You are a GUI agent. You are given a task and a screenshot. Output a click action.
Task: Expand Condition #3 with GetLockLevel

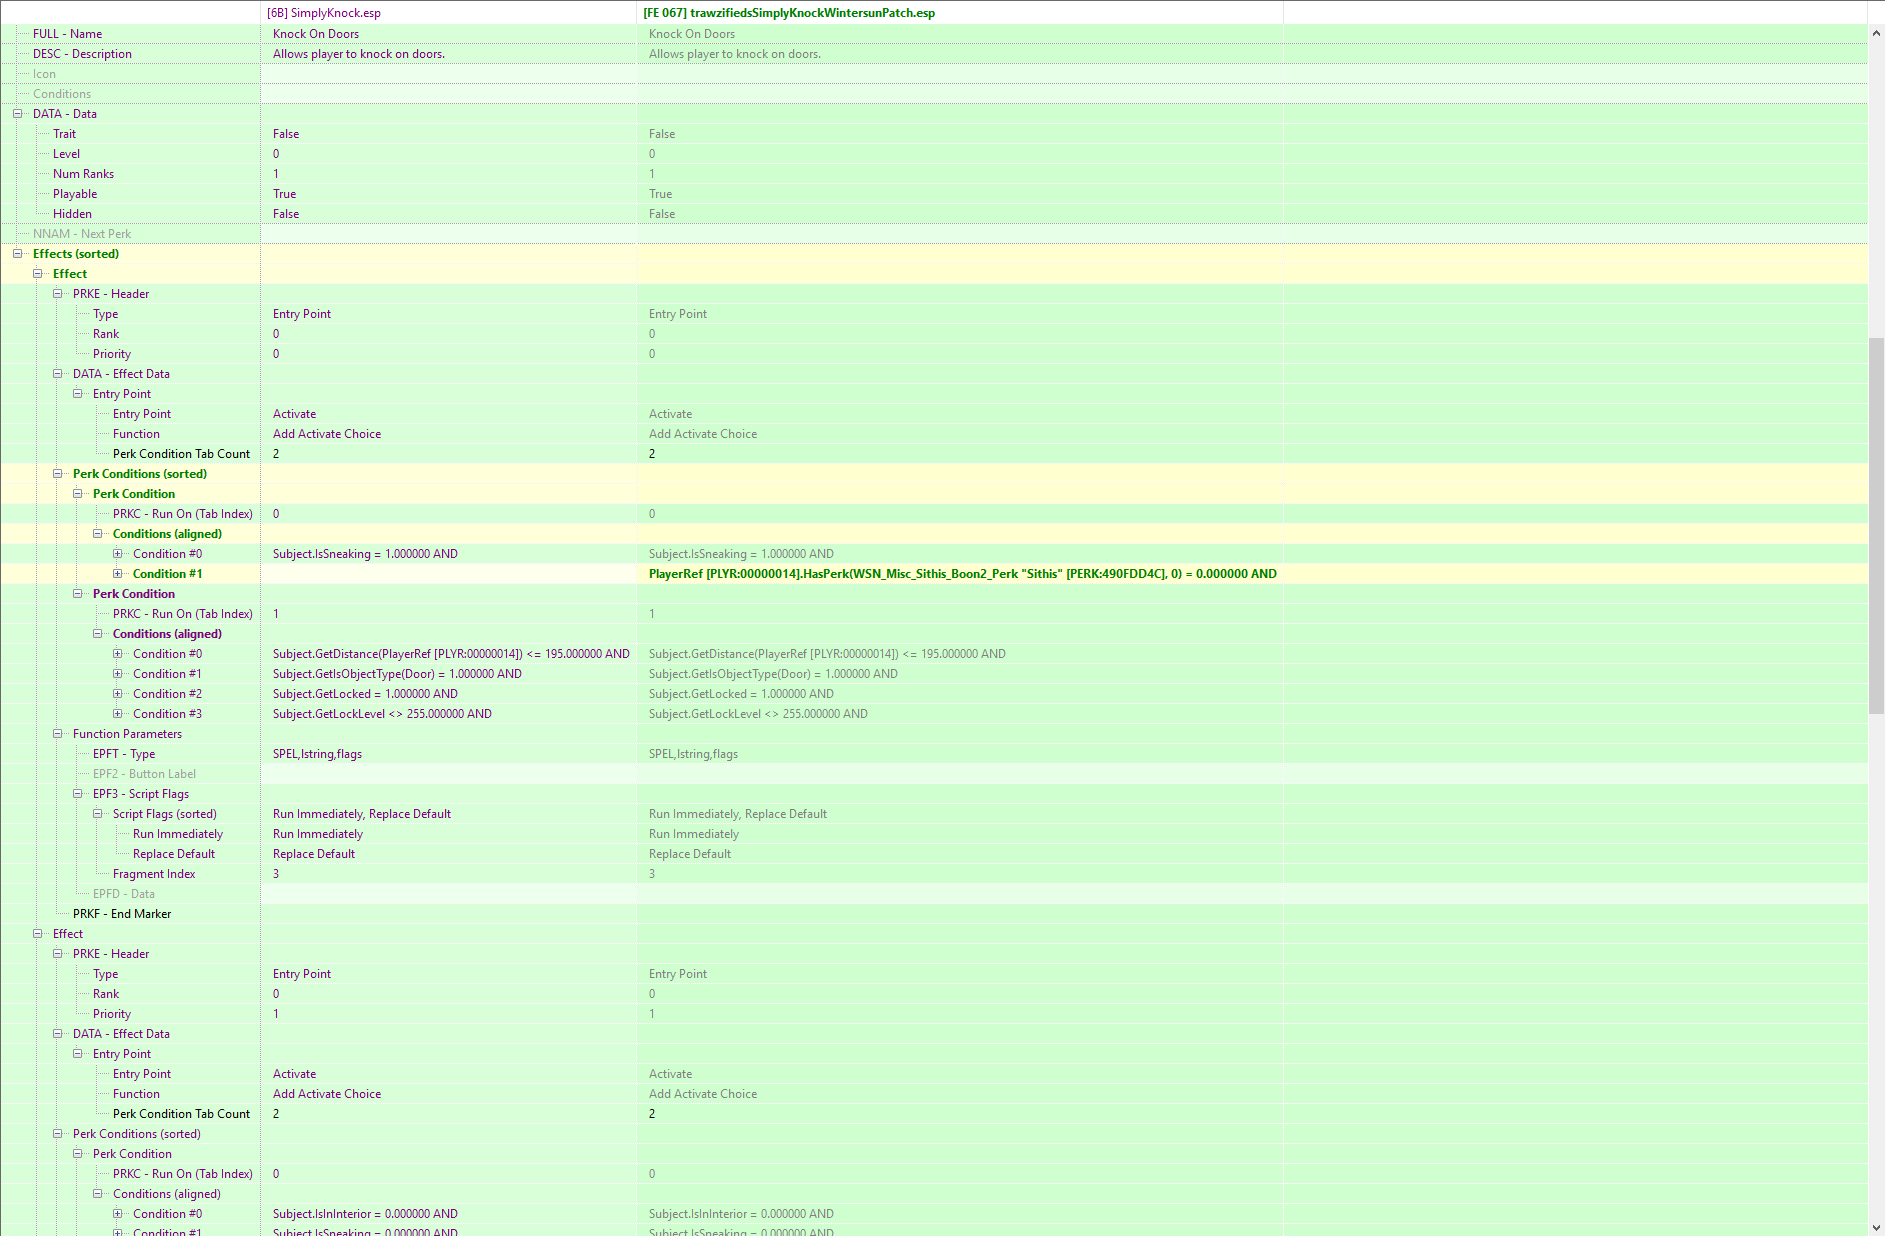pyautogui.click(x=118, y=714)
